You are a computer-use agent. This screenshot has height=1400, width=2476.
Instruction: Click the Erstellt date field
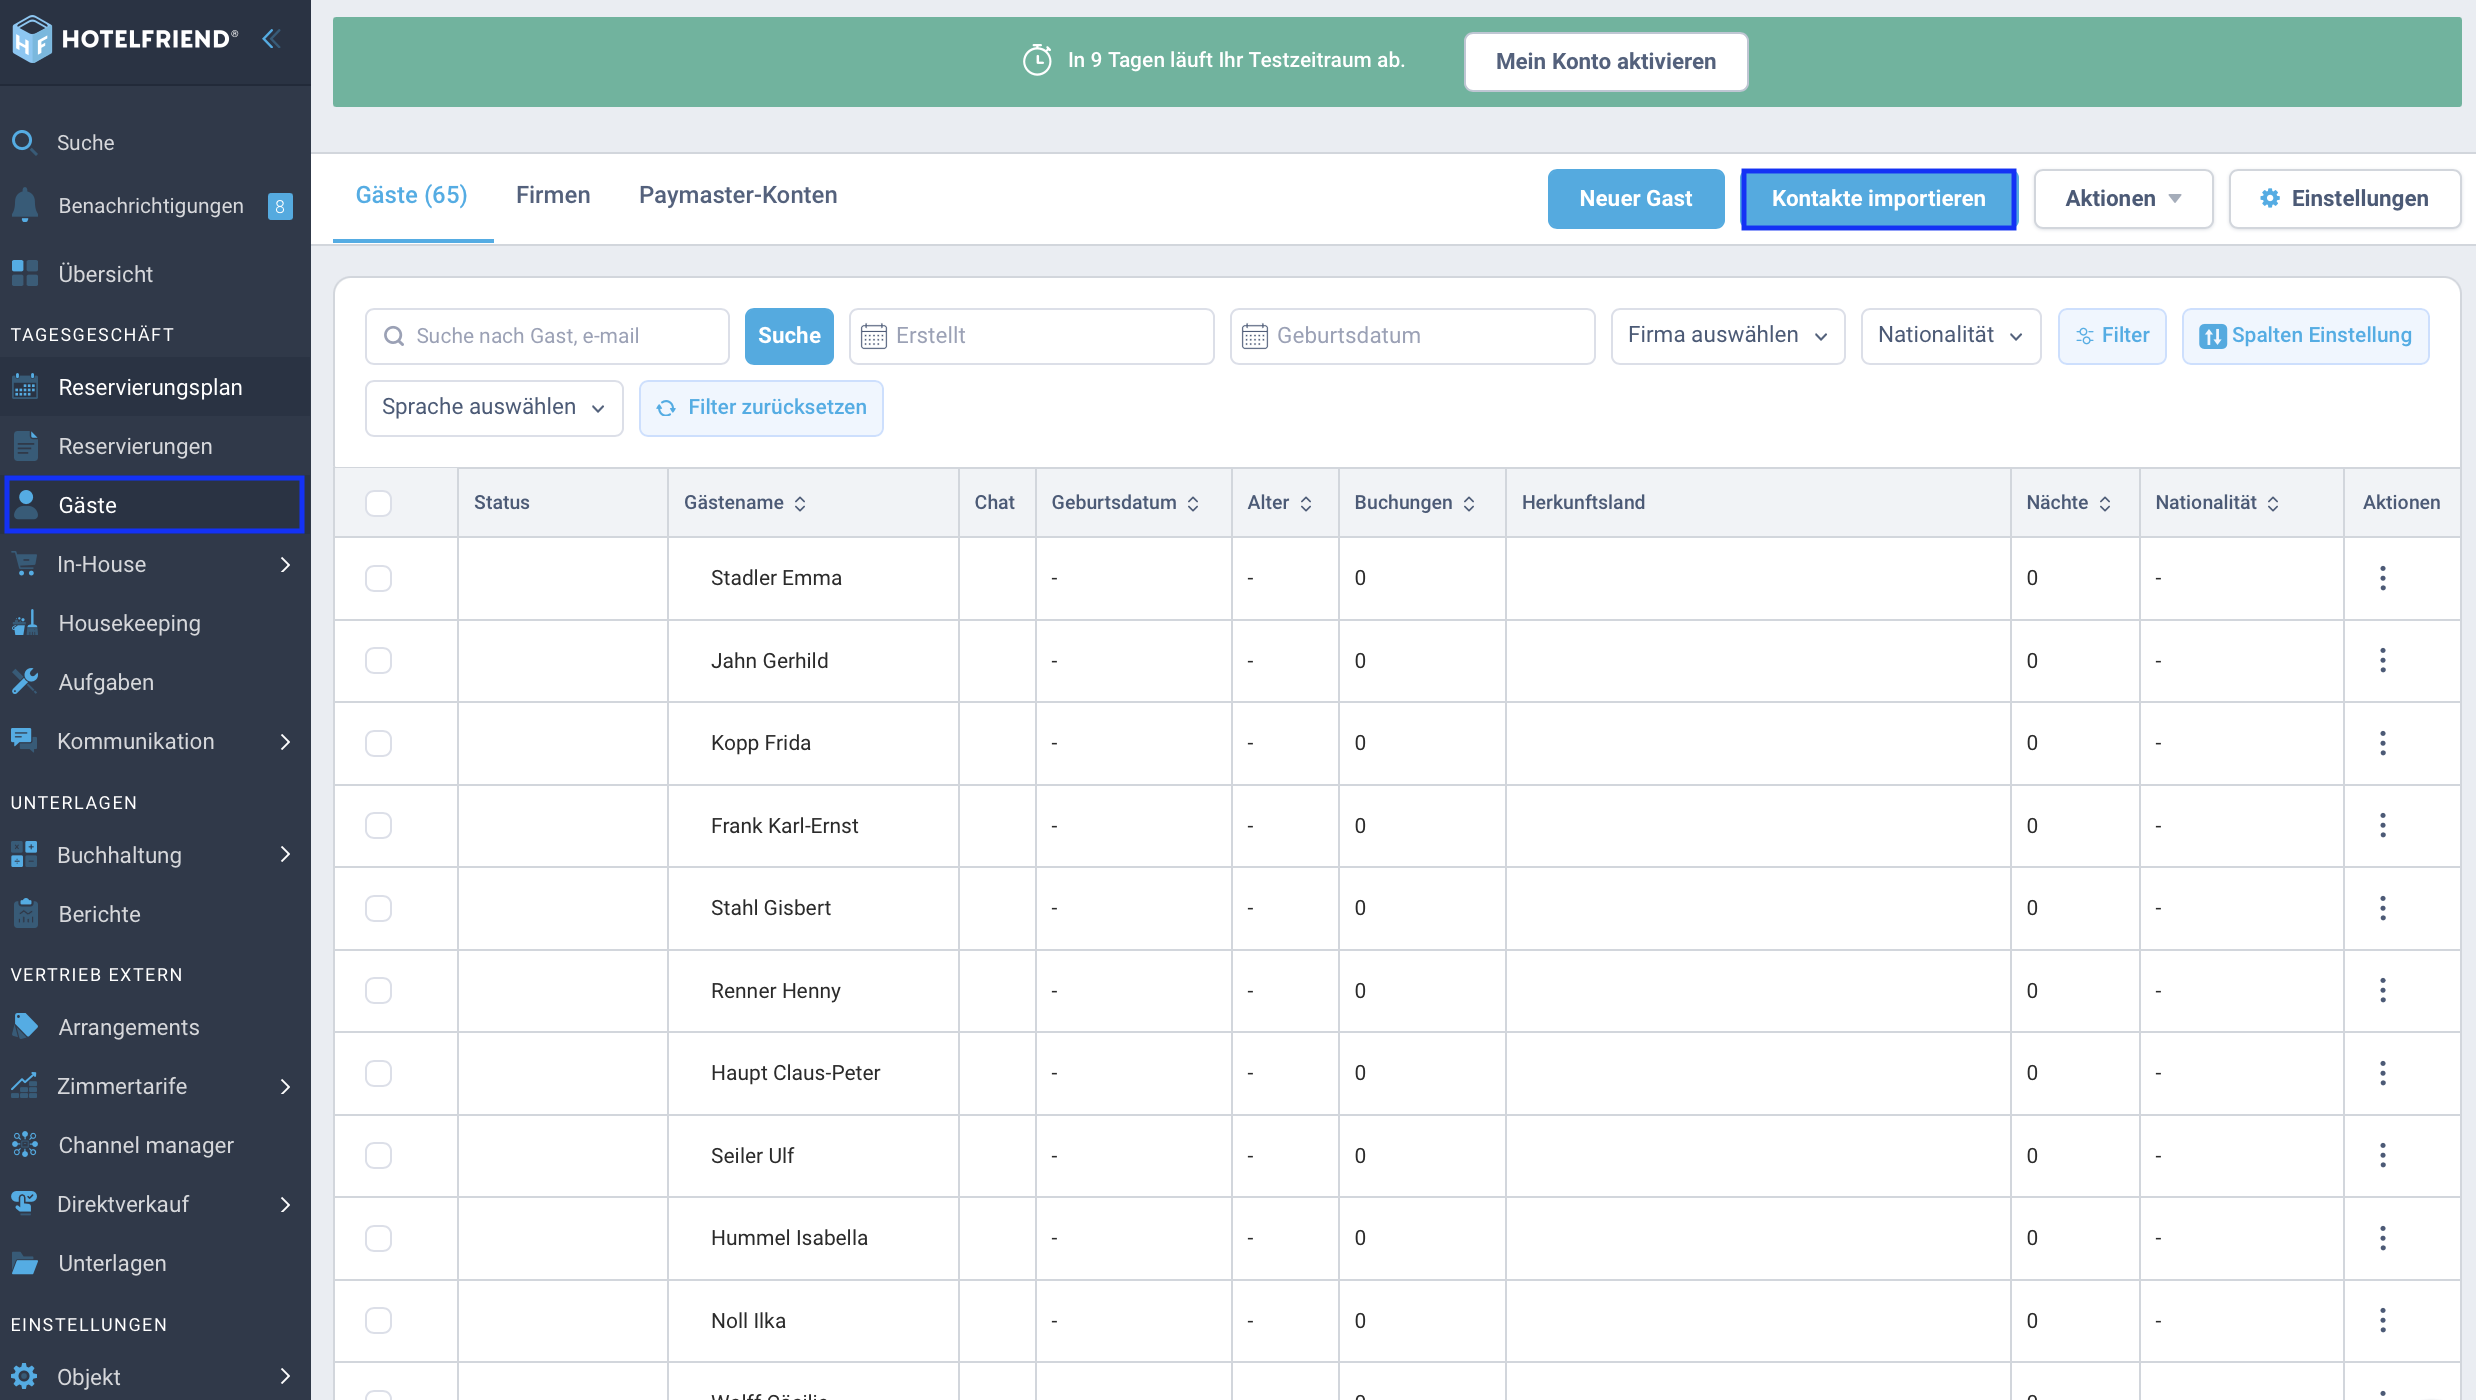1032,336
